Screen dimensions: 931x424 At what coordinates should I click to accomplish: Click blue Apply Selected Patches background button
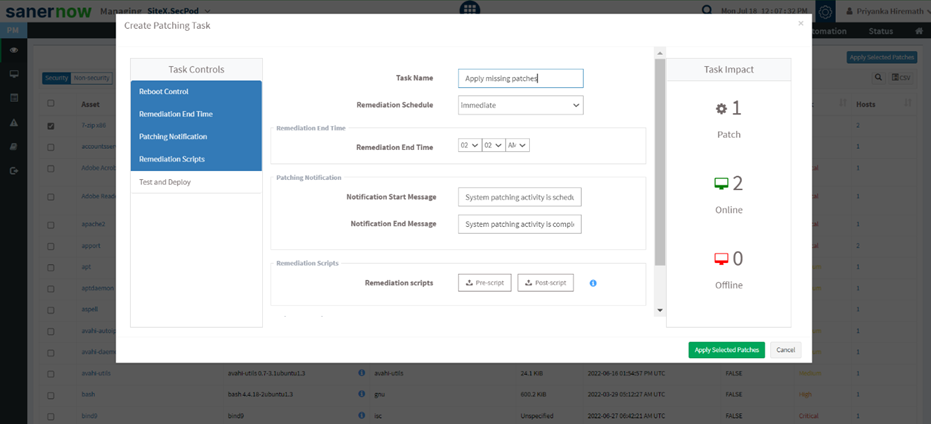[x=882, y=58]
